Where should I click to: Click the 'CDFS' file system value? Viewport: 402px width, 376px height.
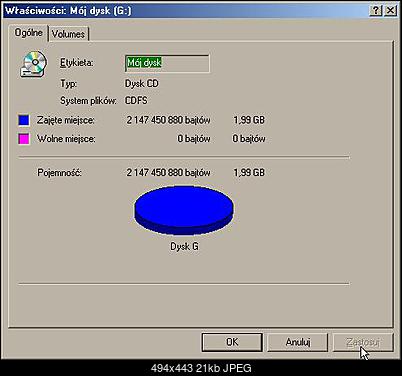(x=136, y=100)
